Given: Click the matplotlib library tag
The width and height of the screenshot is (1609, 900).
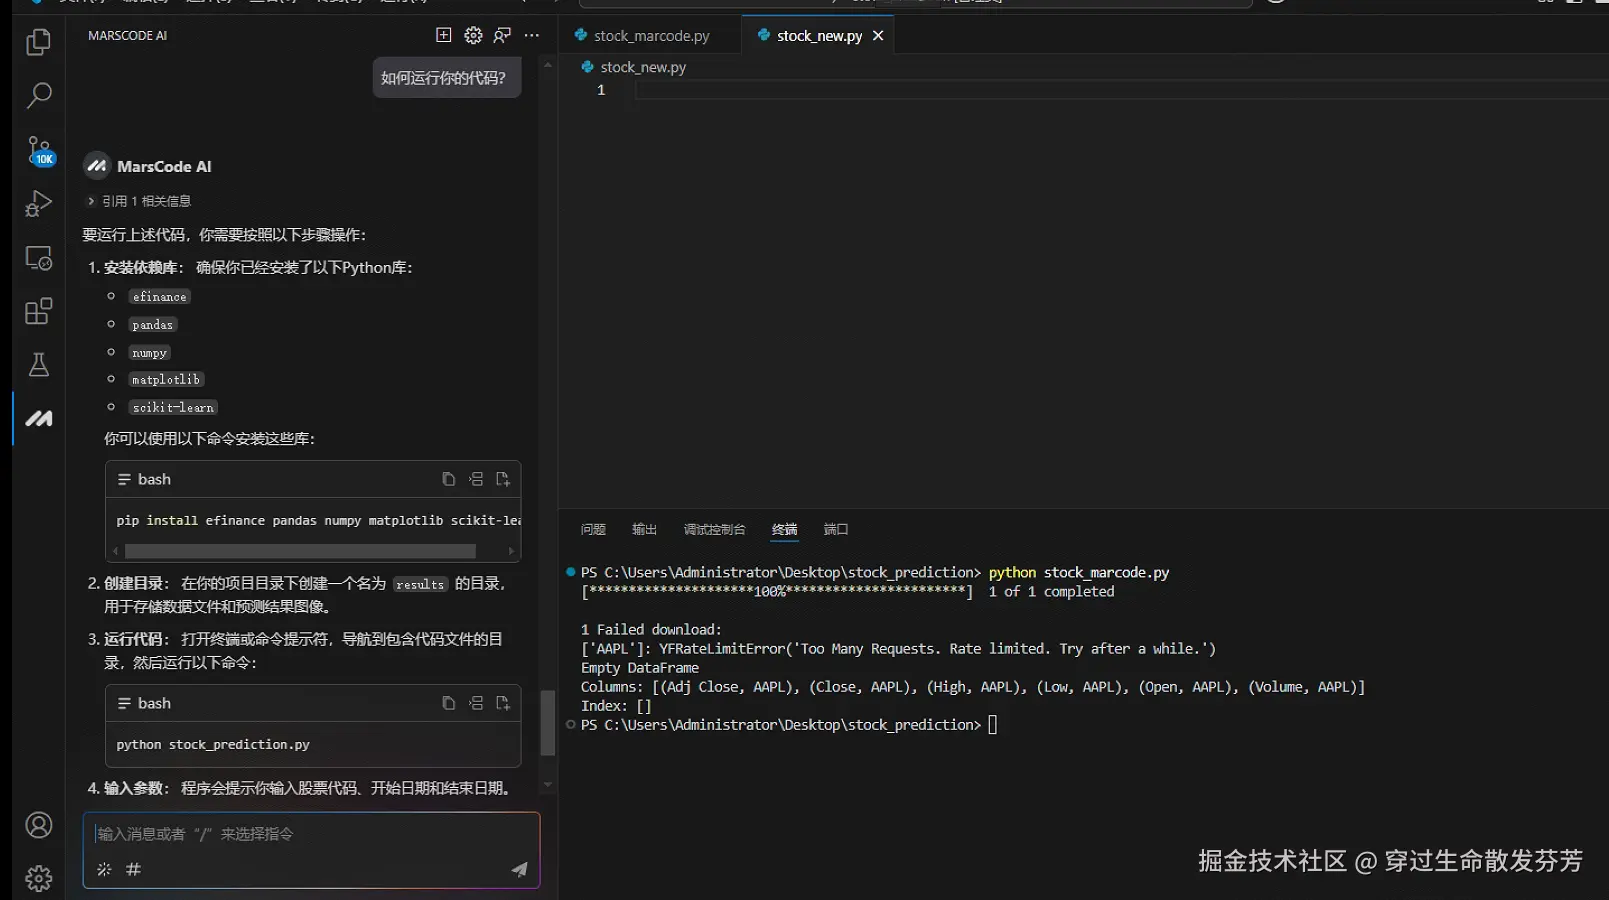Looking at the screenshot, I should pos(166,380).
